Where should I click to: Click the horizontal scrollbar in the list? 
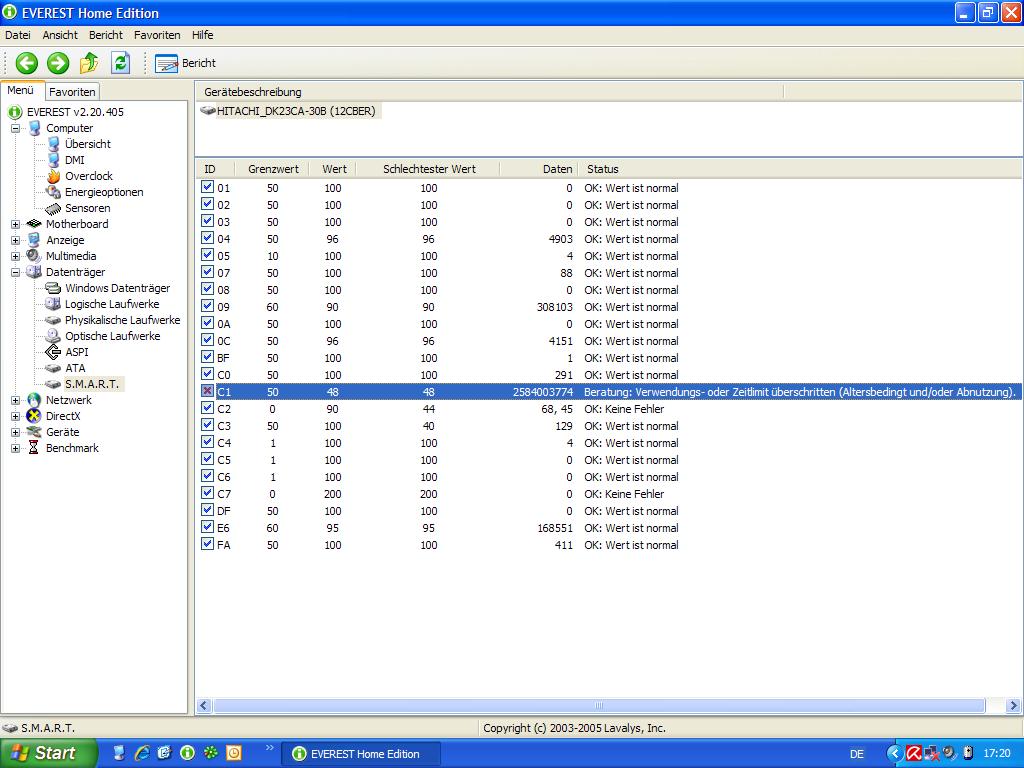(600, 705)
